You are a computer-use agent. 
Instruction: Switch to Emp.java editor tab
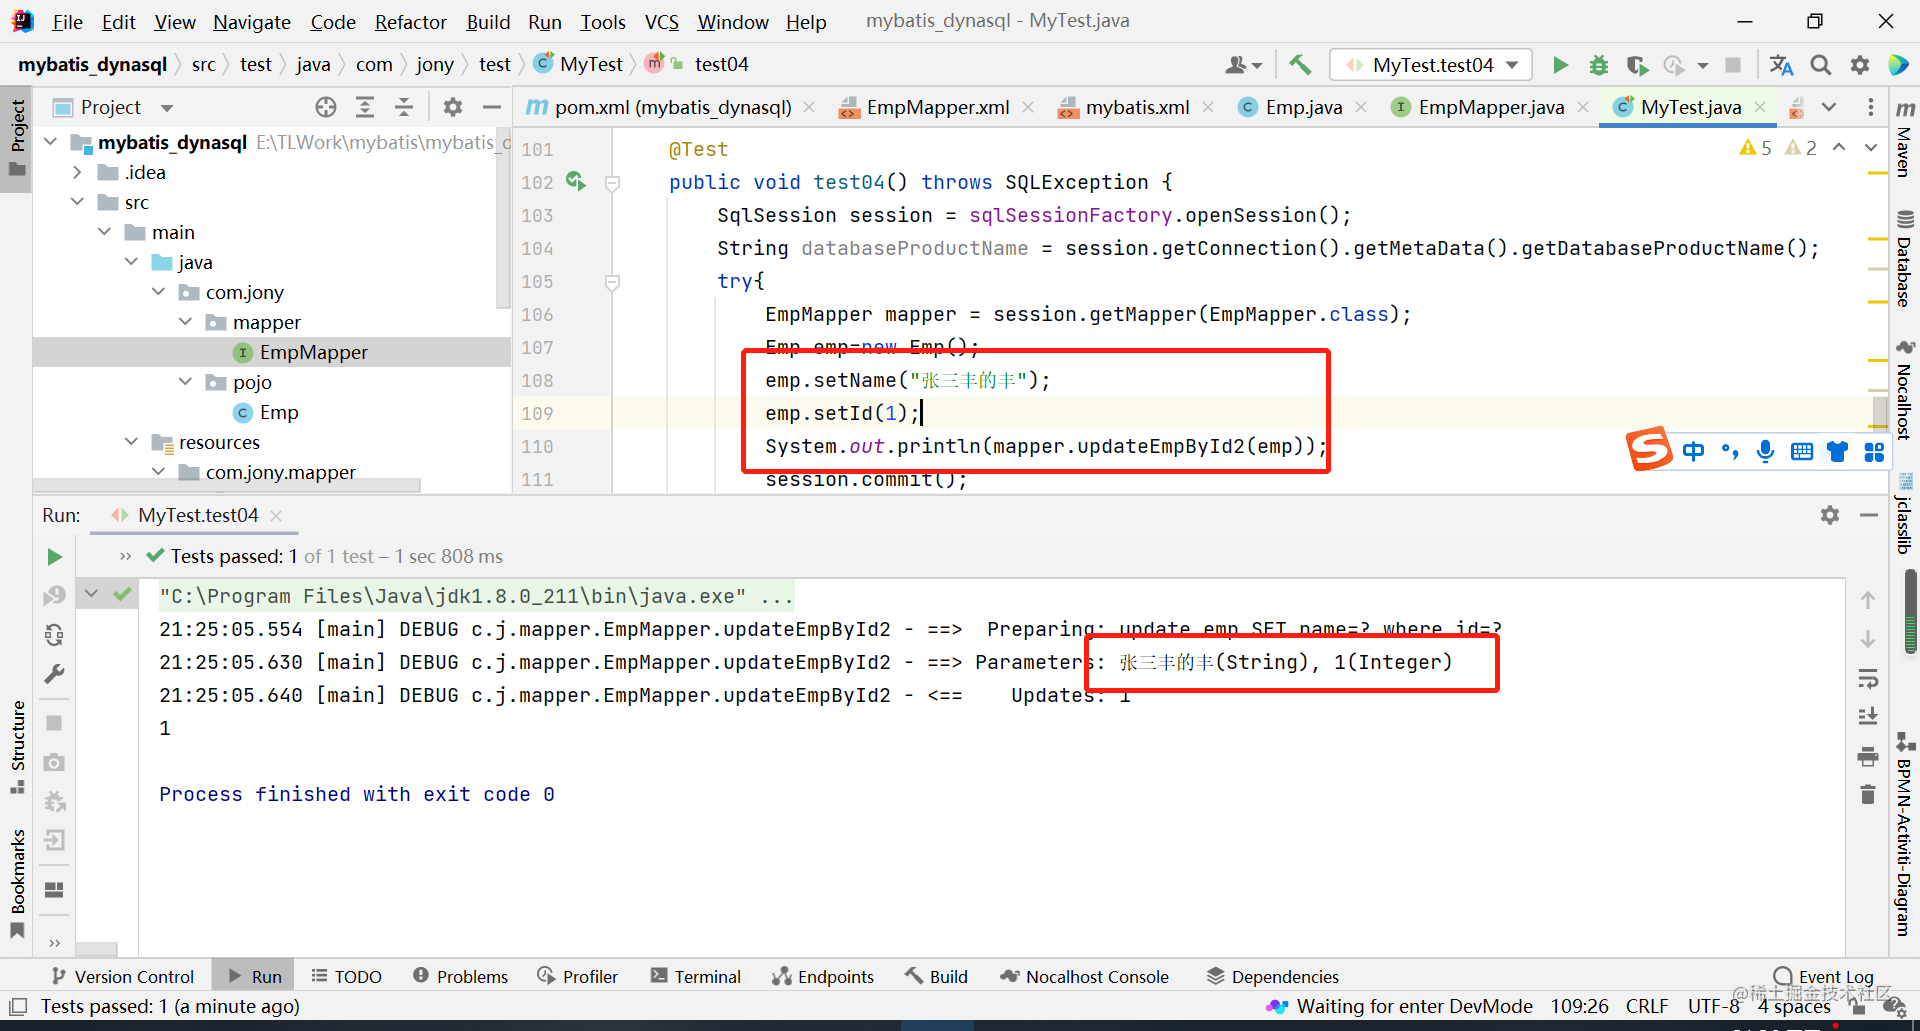tap(1290, 107)
